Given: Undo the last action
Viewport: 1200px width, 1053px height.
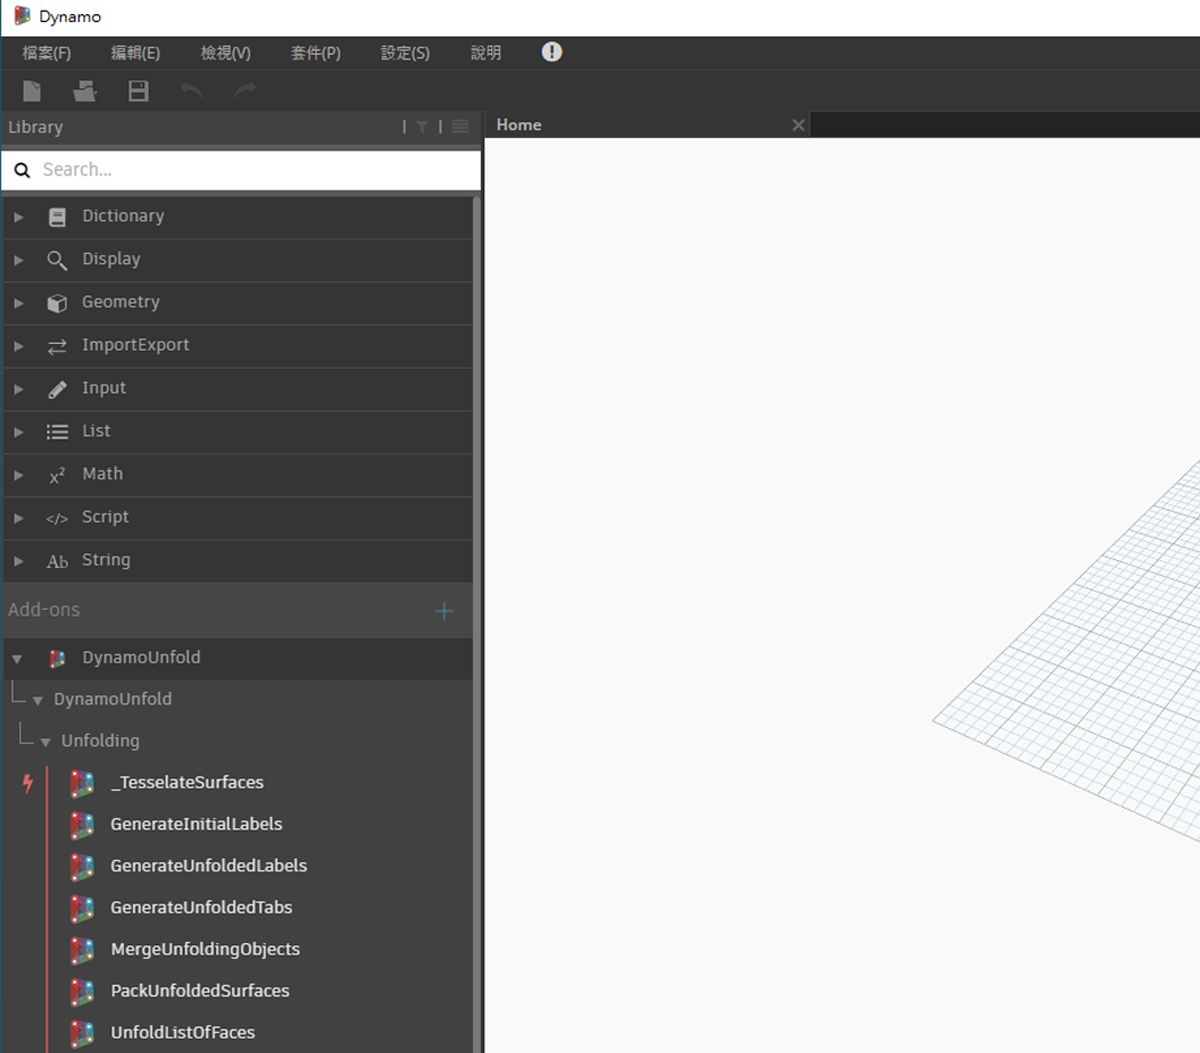Looking at the screenshot, I should tap(191, 91).
